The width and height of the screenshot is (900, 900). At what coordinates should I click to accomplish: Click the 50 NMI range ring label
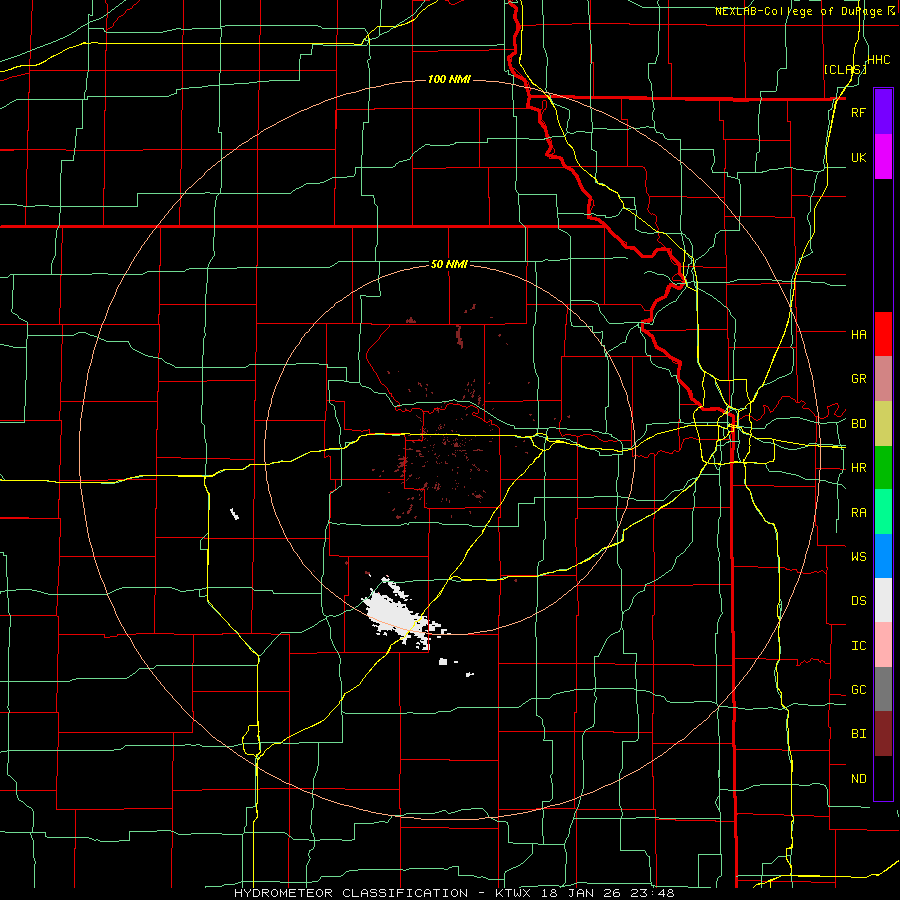pos(449,264)
